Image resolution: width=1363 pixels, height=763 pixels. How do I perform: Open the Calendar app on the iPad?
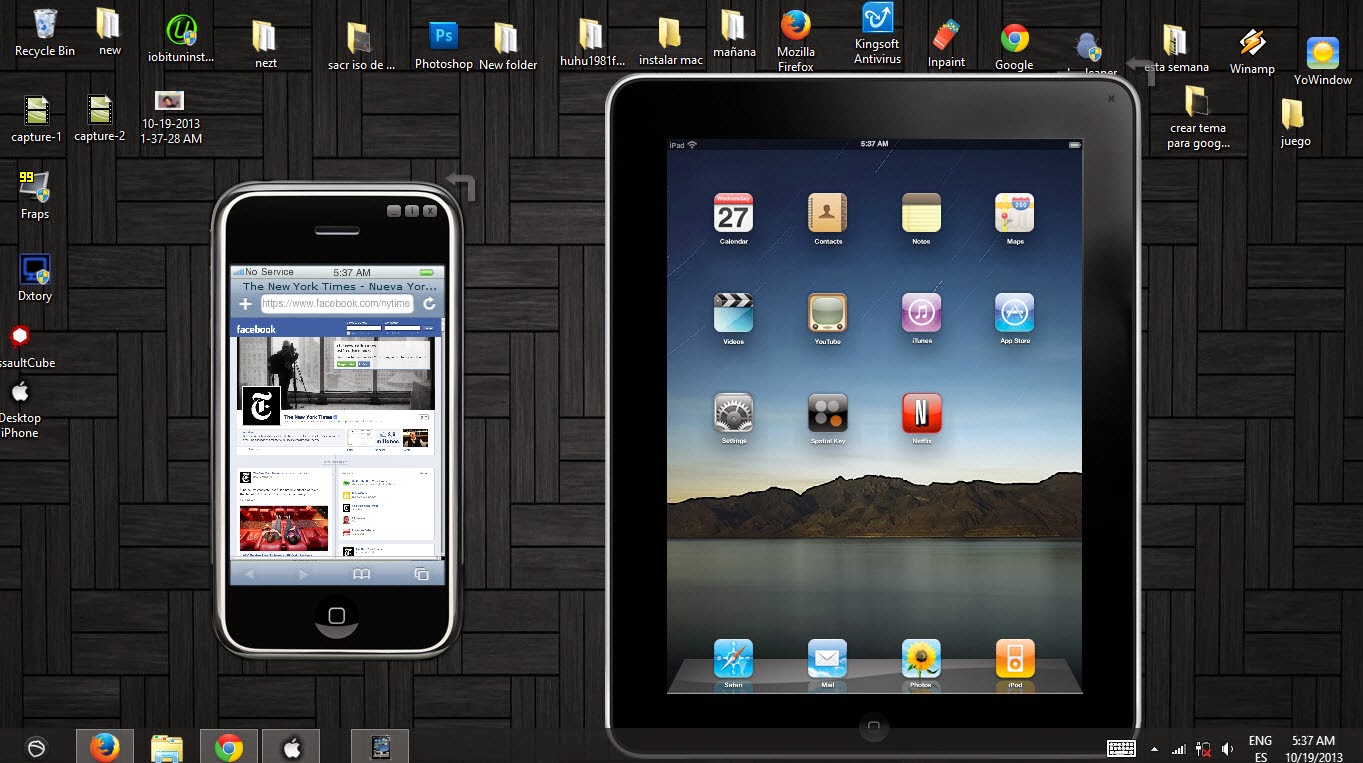pos(733,213)
